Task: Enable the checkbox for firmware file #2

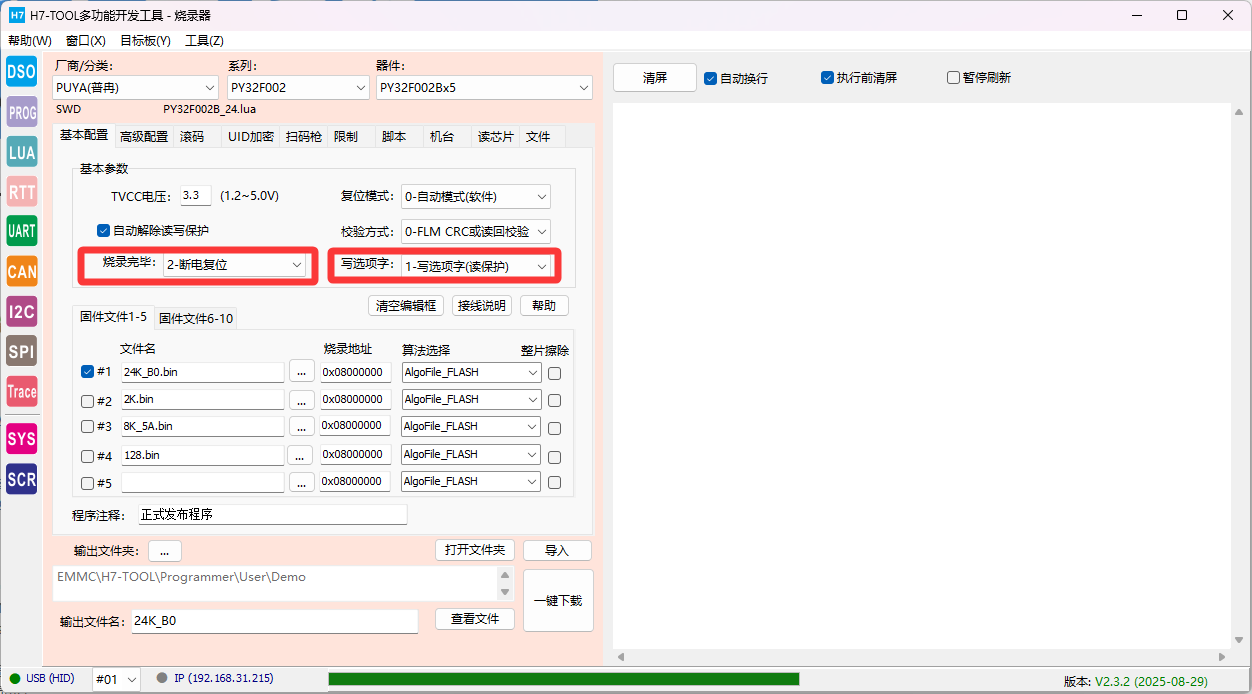Action: (x=87, y=401)
